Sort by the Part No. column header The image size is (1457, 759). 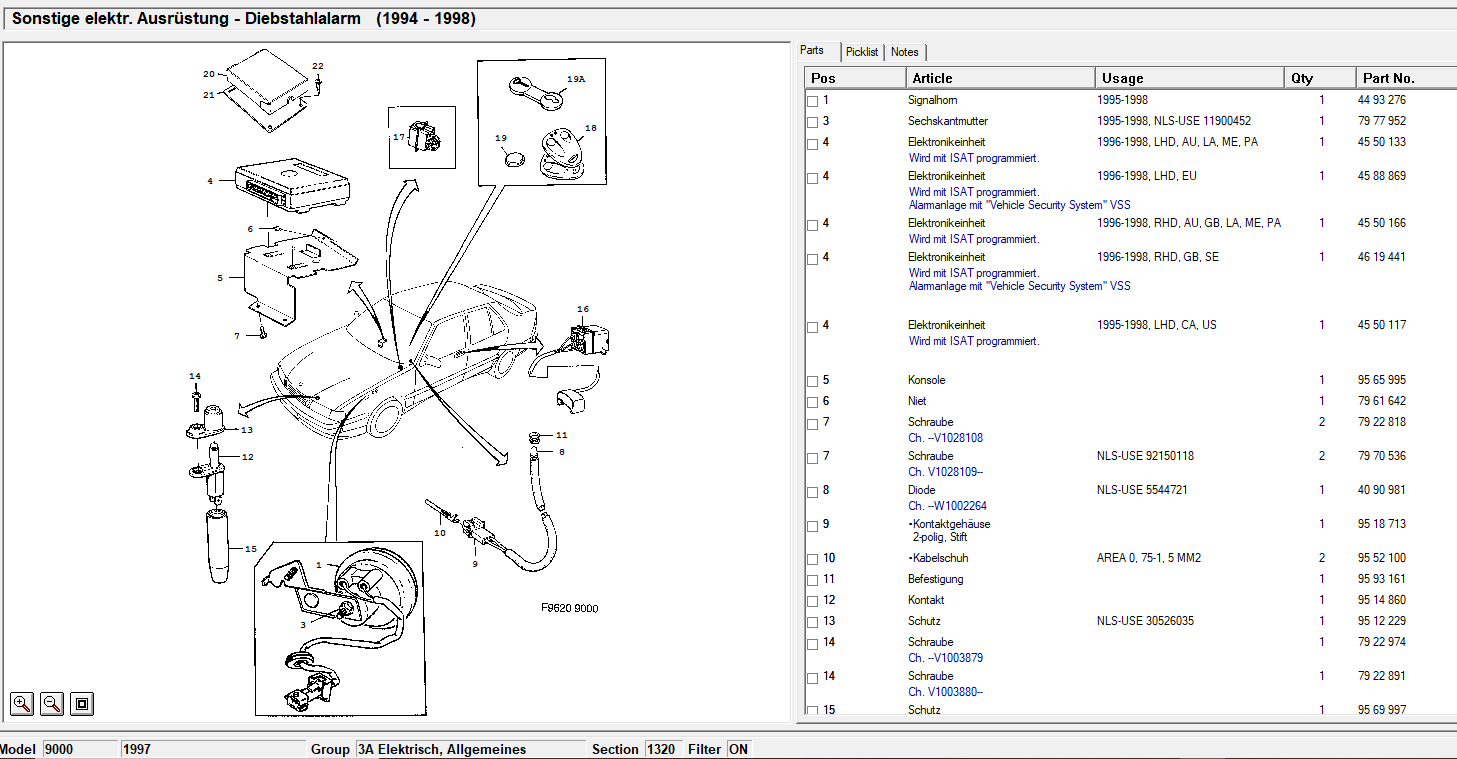[x=1406, y=78]
